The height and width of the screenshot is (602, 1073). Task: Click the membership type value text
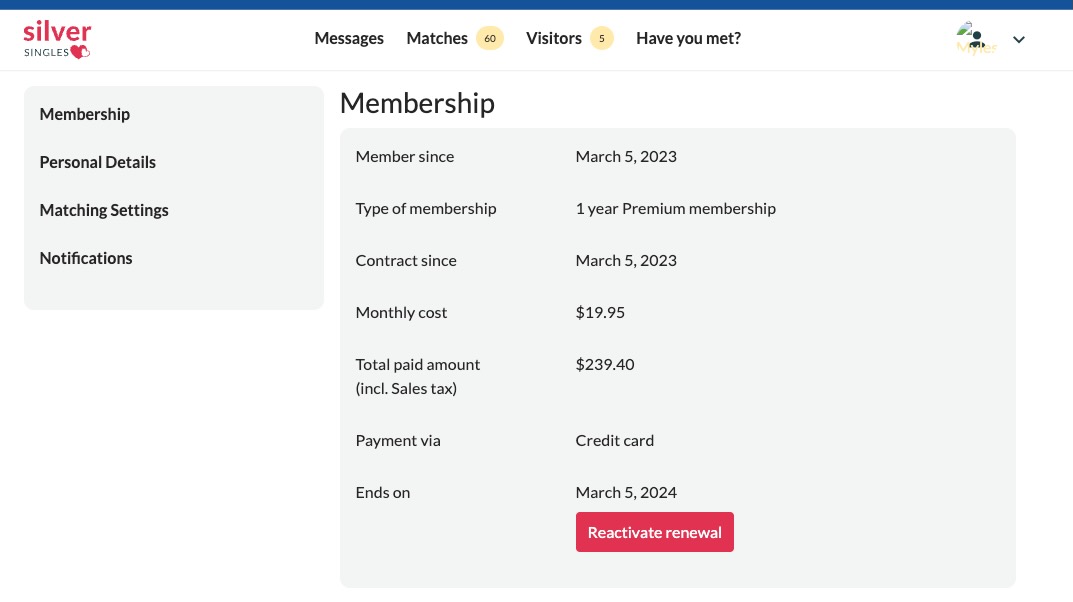pos(675,208)
